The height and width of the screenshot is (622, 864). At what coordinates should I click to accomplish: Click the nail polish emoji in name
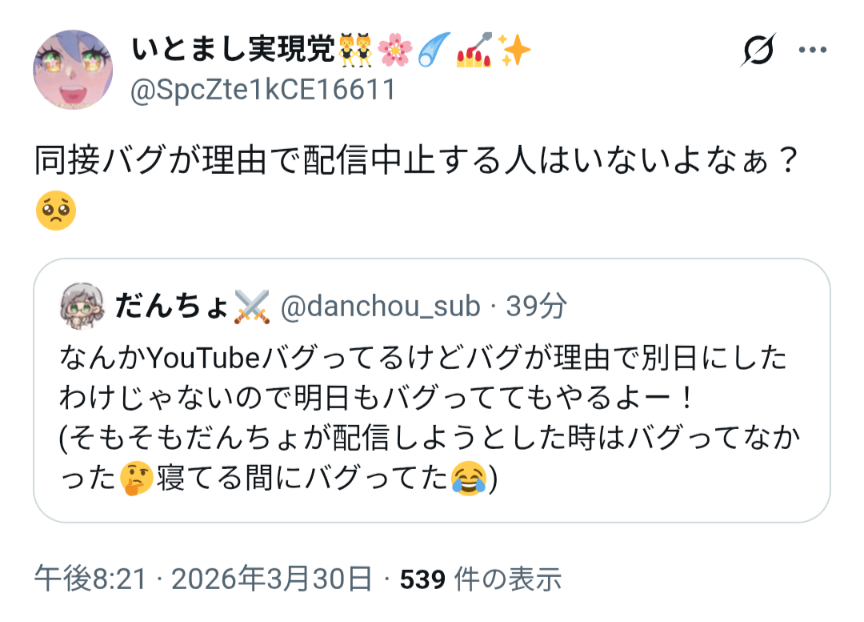474,50
